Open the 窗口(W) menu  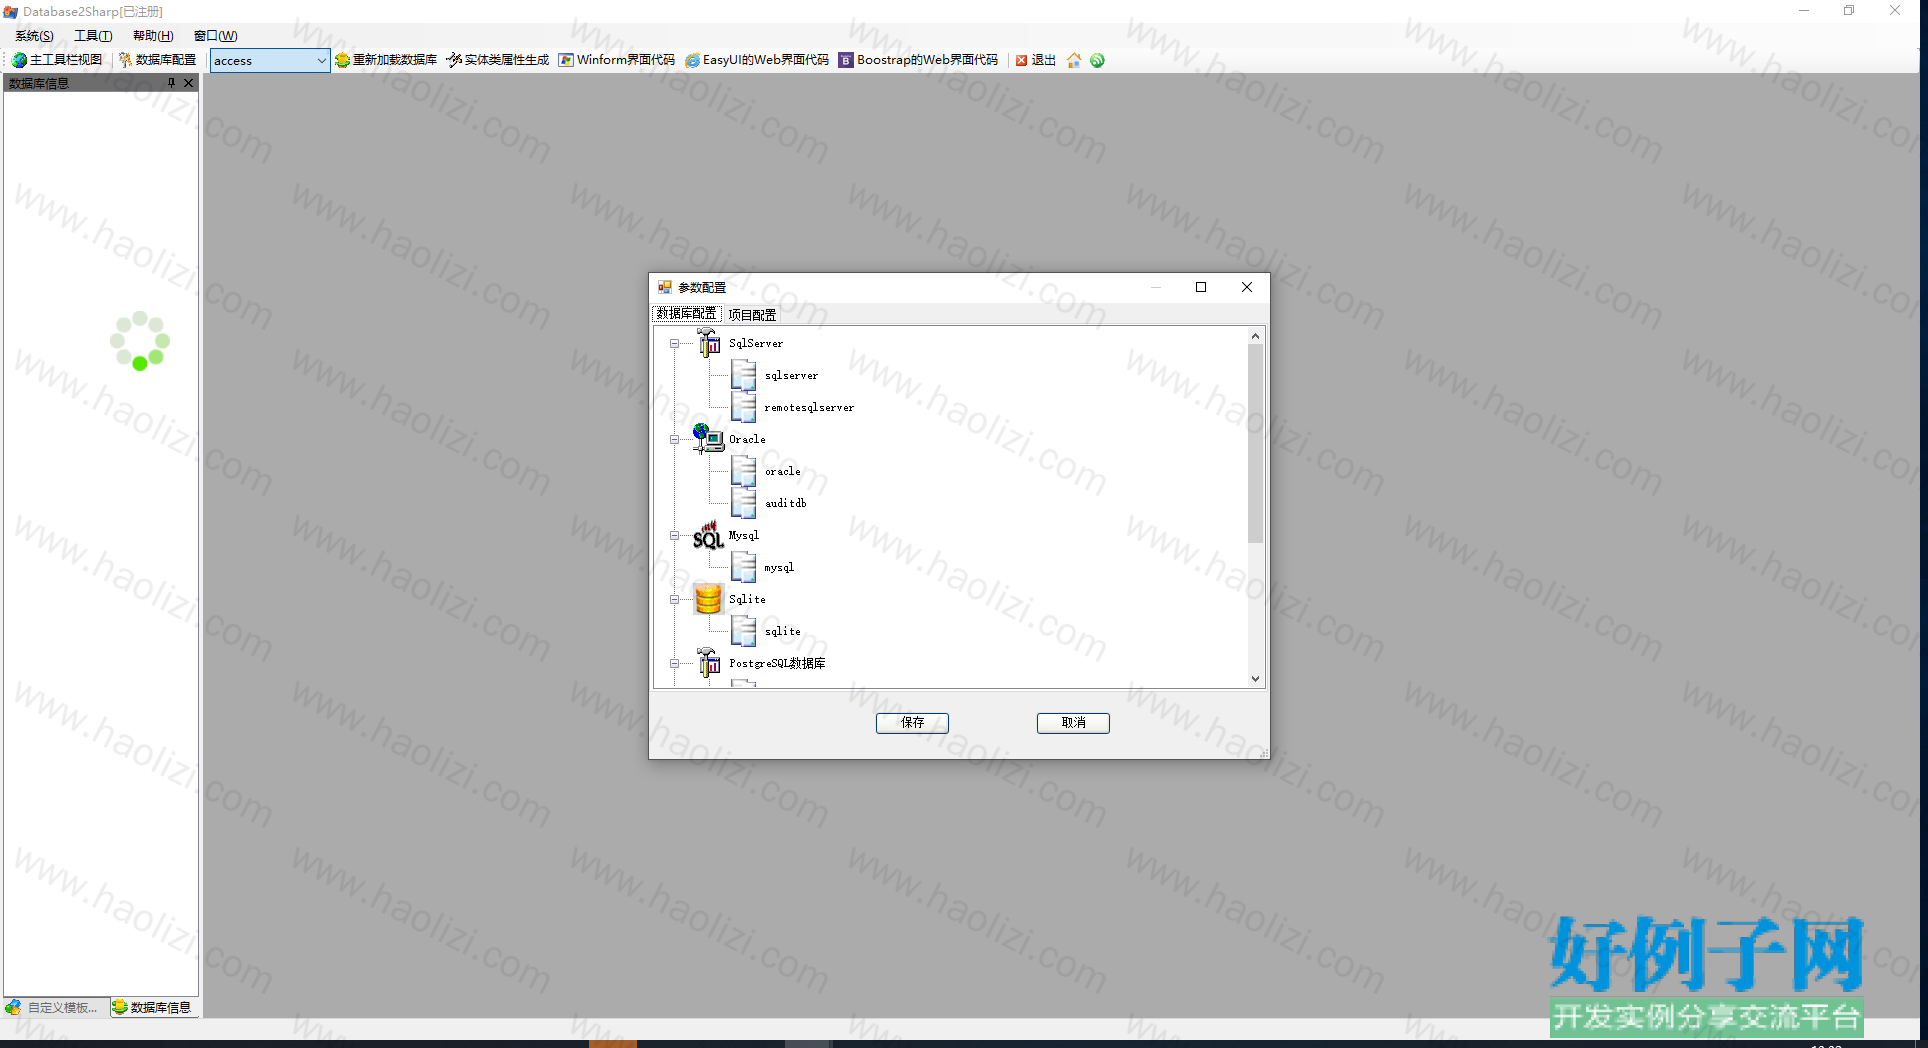coord(215,36)
